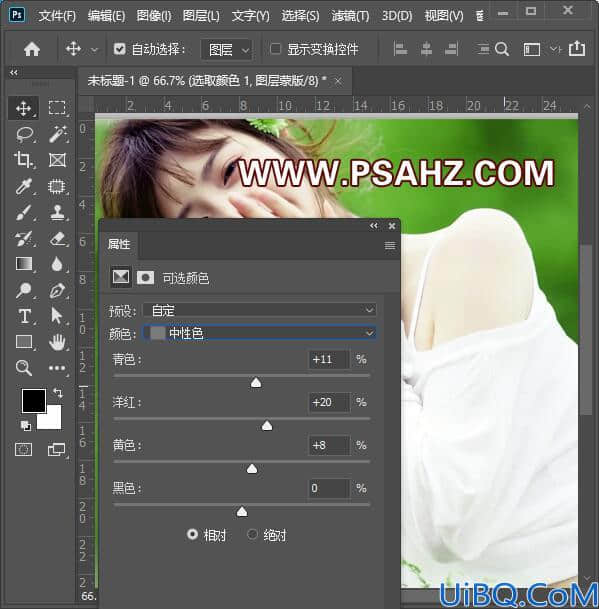Select the Clone Stamp tool

click(57, 212)
